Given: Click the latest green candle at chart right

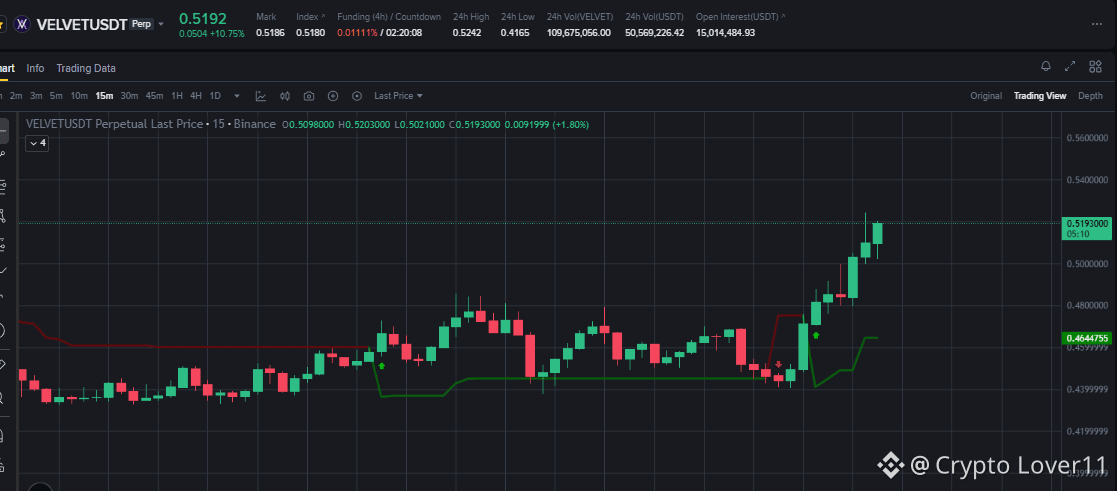Looking at the screenshot, I should (x=877, y=233).
